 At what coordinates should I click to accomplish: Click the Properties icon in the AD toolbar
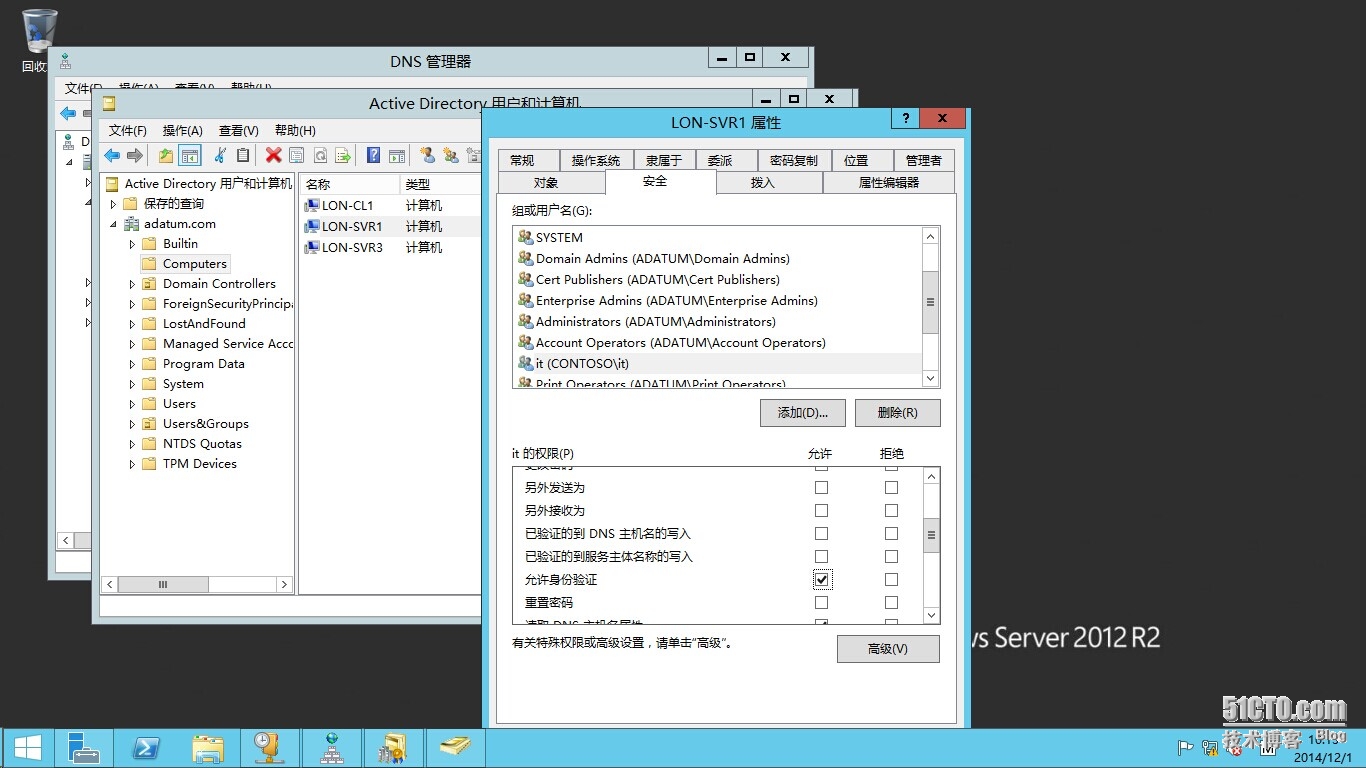(x=296, y=155)
